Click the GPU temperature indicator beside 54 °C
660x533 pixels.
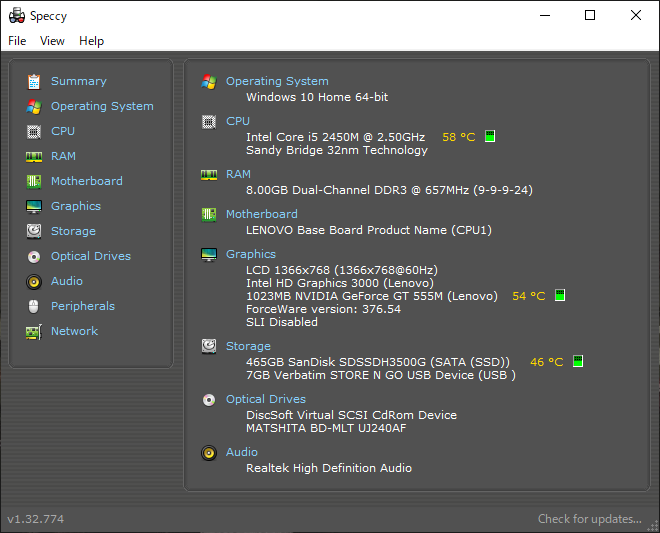point(560,296)
